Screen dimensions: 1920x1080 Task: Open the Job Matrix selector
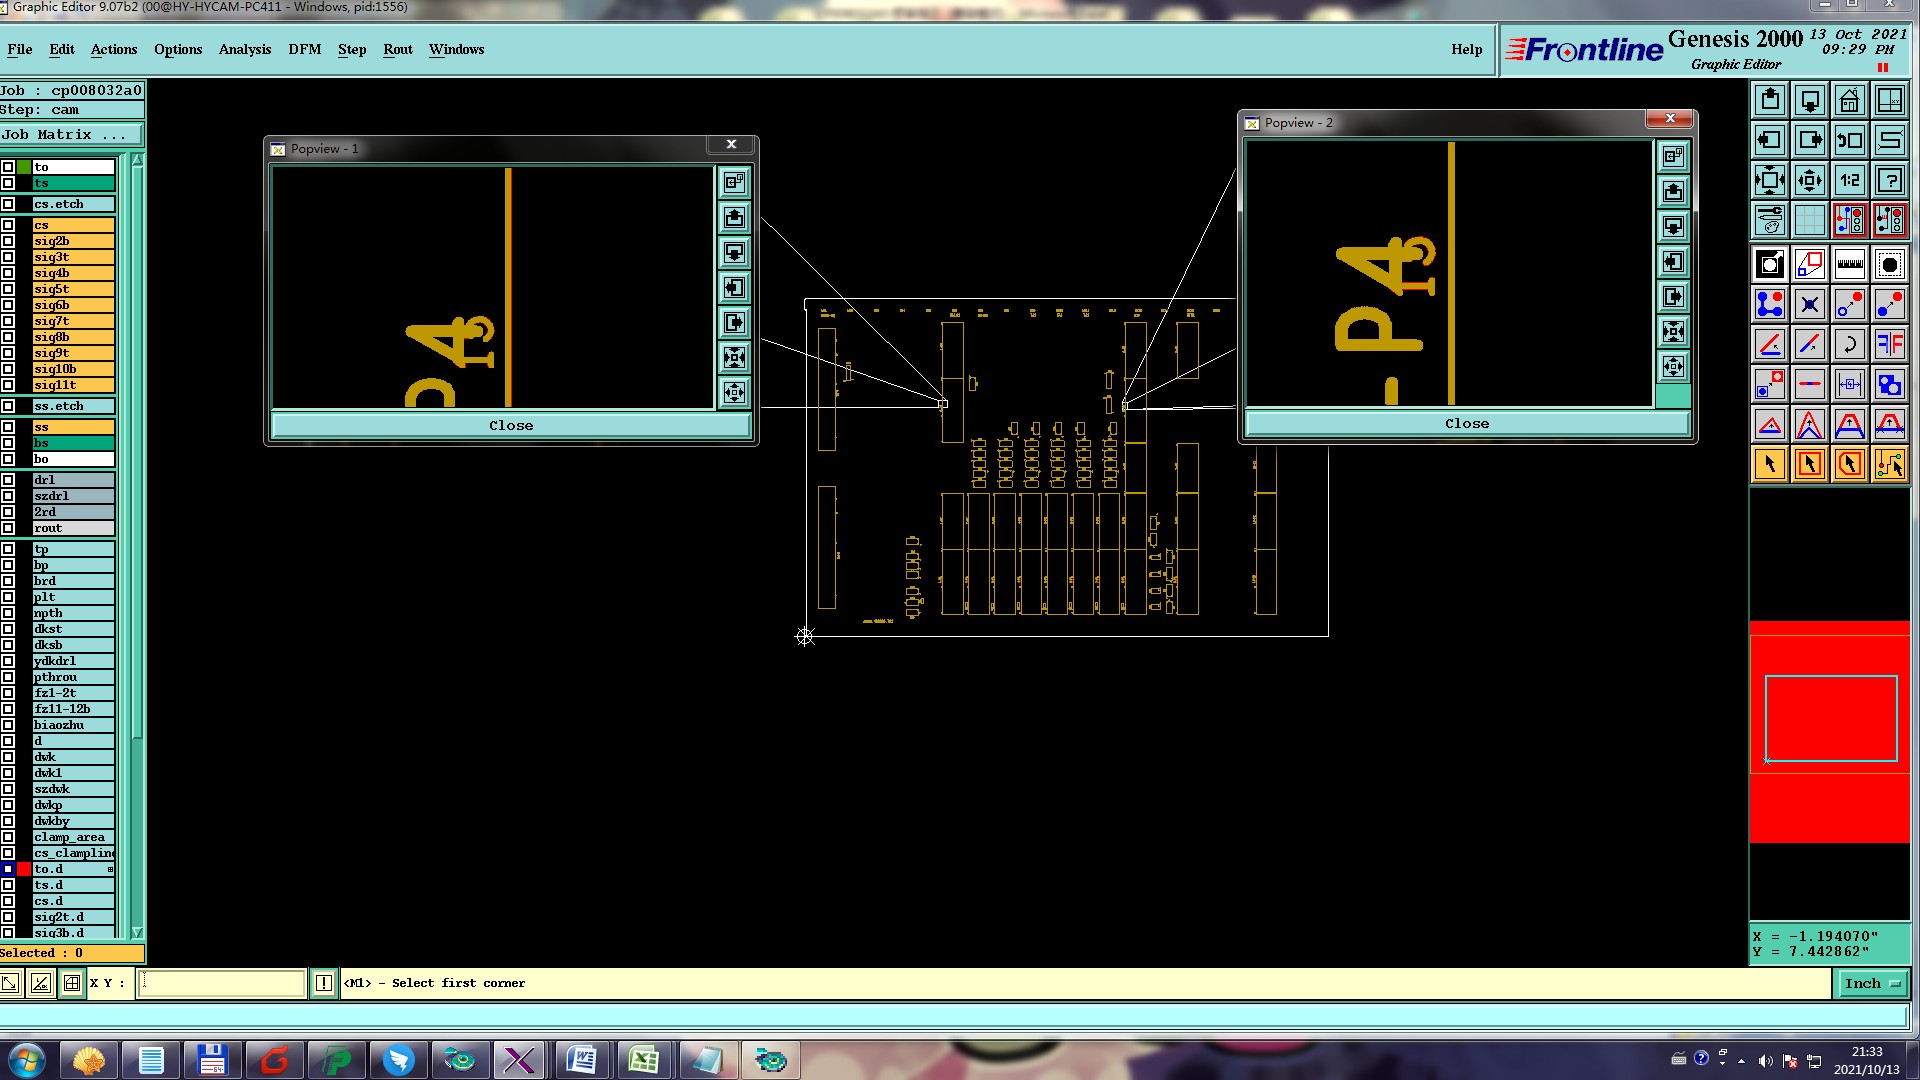click(x=70, y=134)
